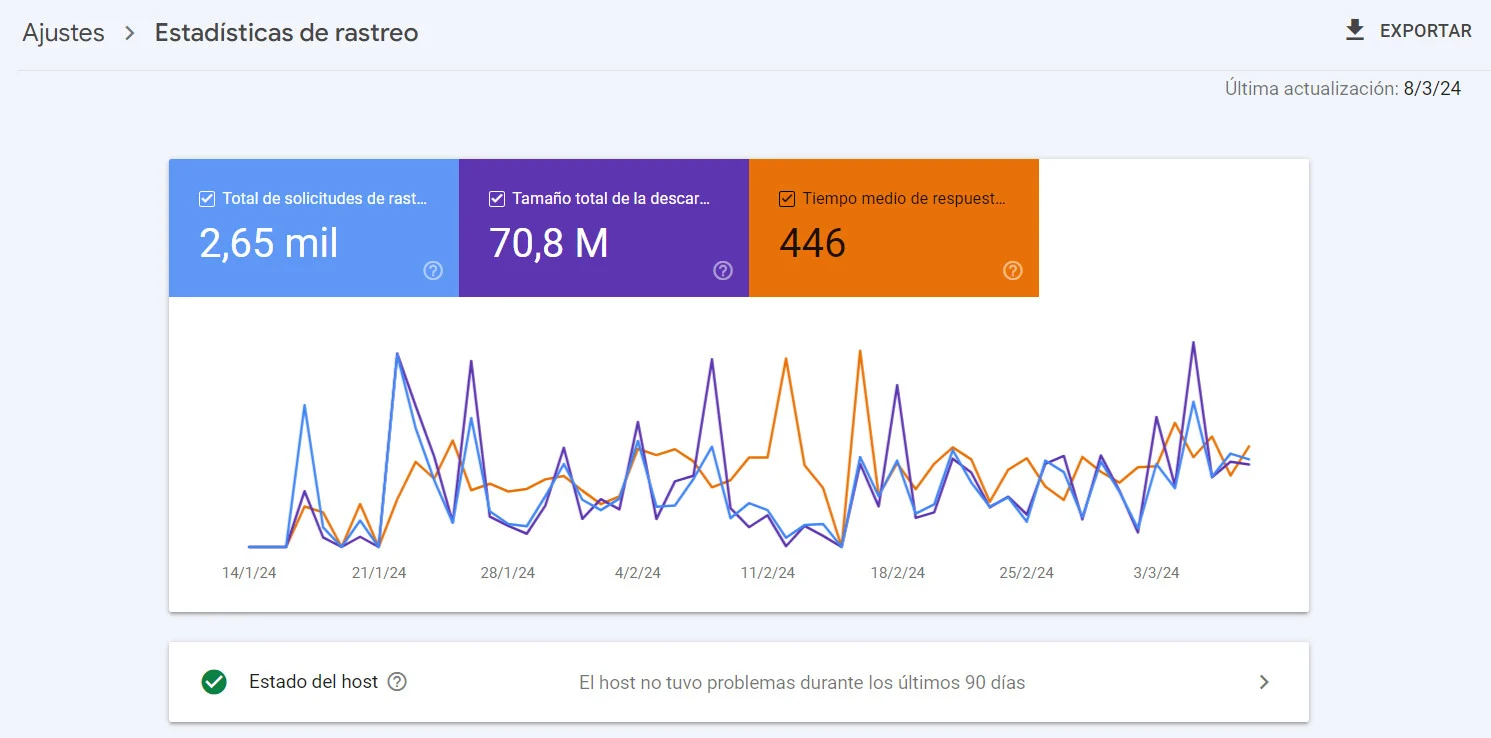The image size is (1491, 738).
Task: Uncheck Tiempo medio de respuesta checkbox
Action: [x=787, y=199]
